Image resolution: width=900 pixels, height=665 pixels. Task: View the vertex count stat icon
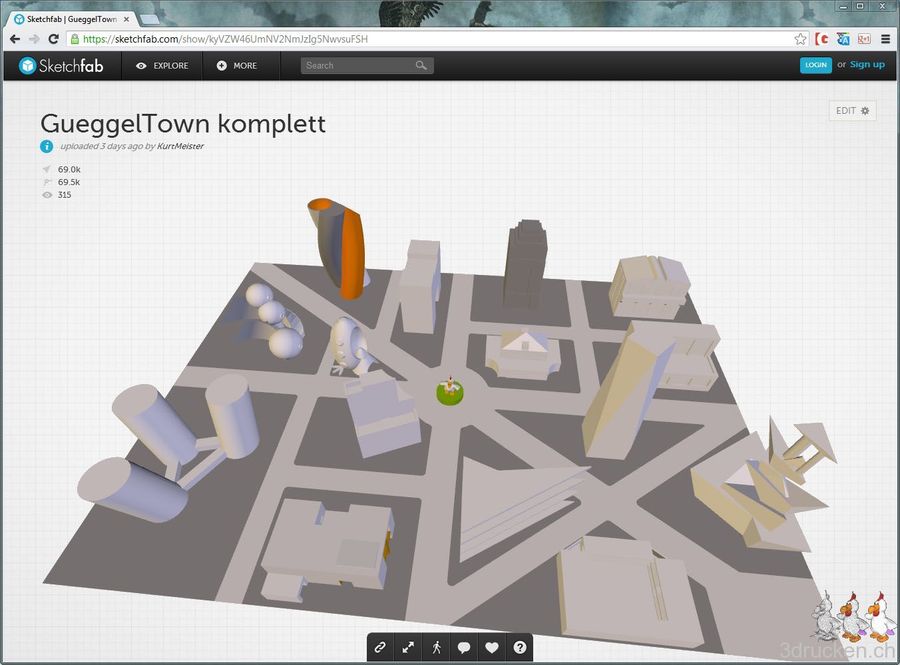[46, 169]
